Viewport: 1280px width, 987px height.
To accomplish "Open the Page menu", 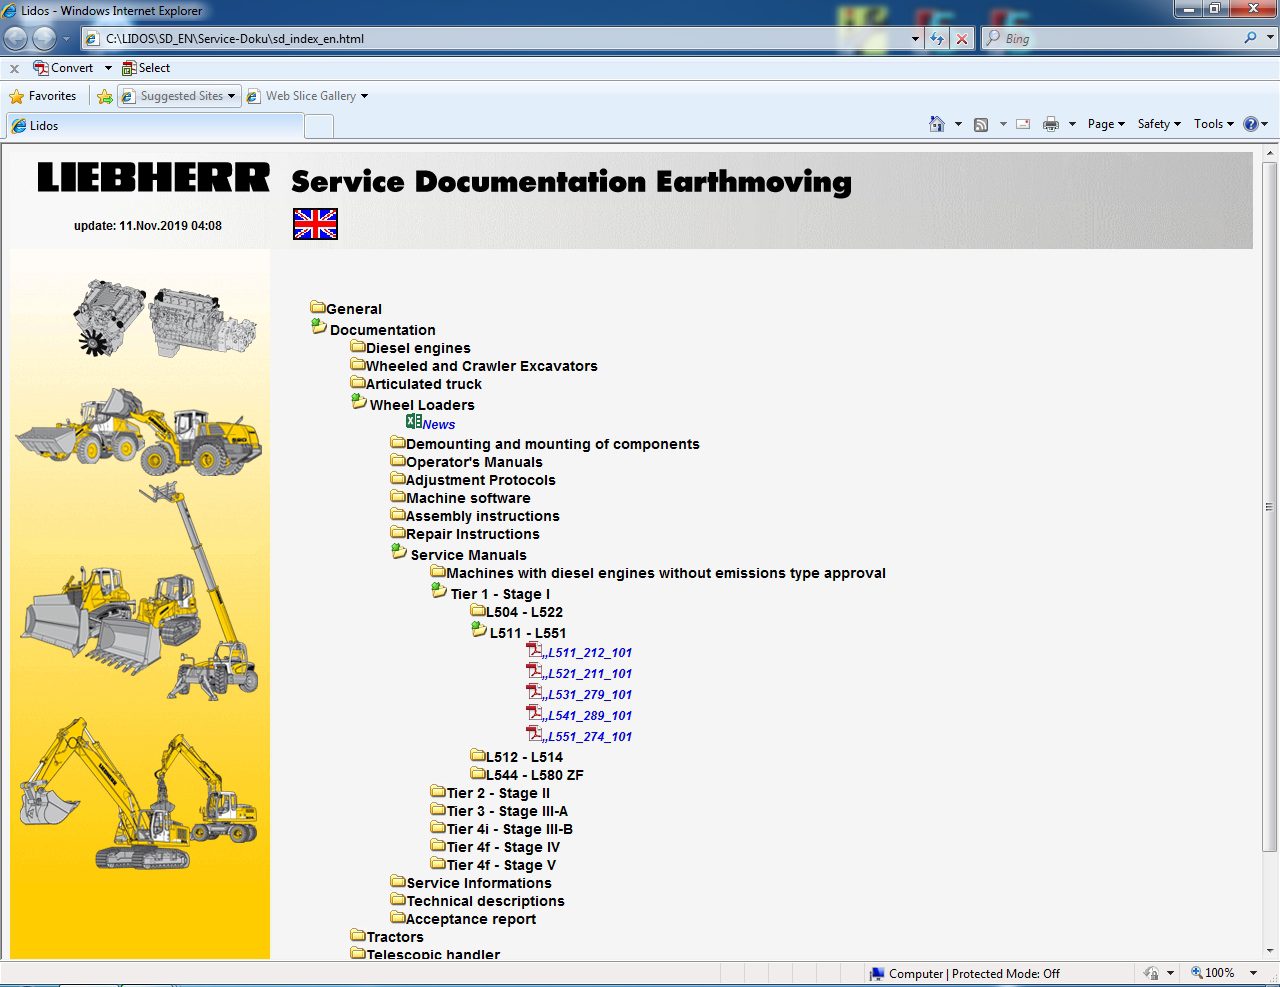I will [x=1106, y=124].
